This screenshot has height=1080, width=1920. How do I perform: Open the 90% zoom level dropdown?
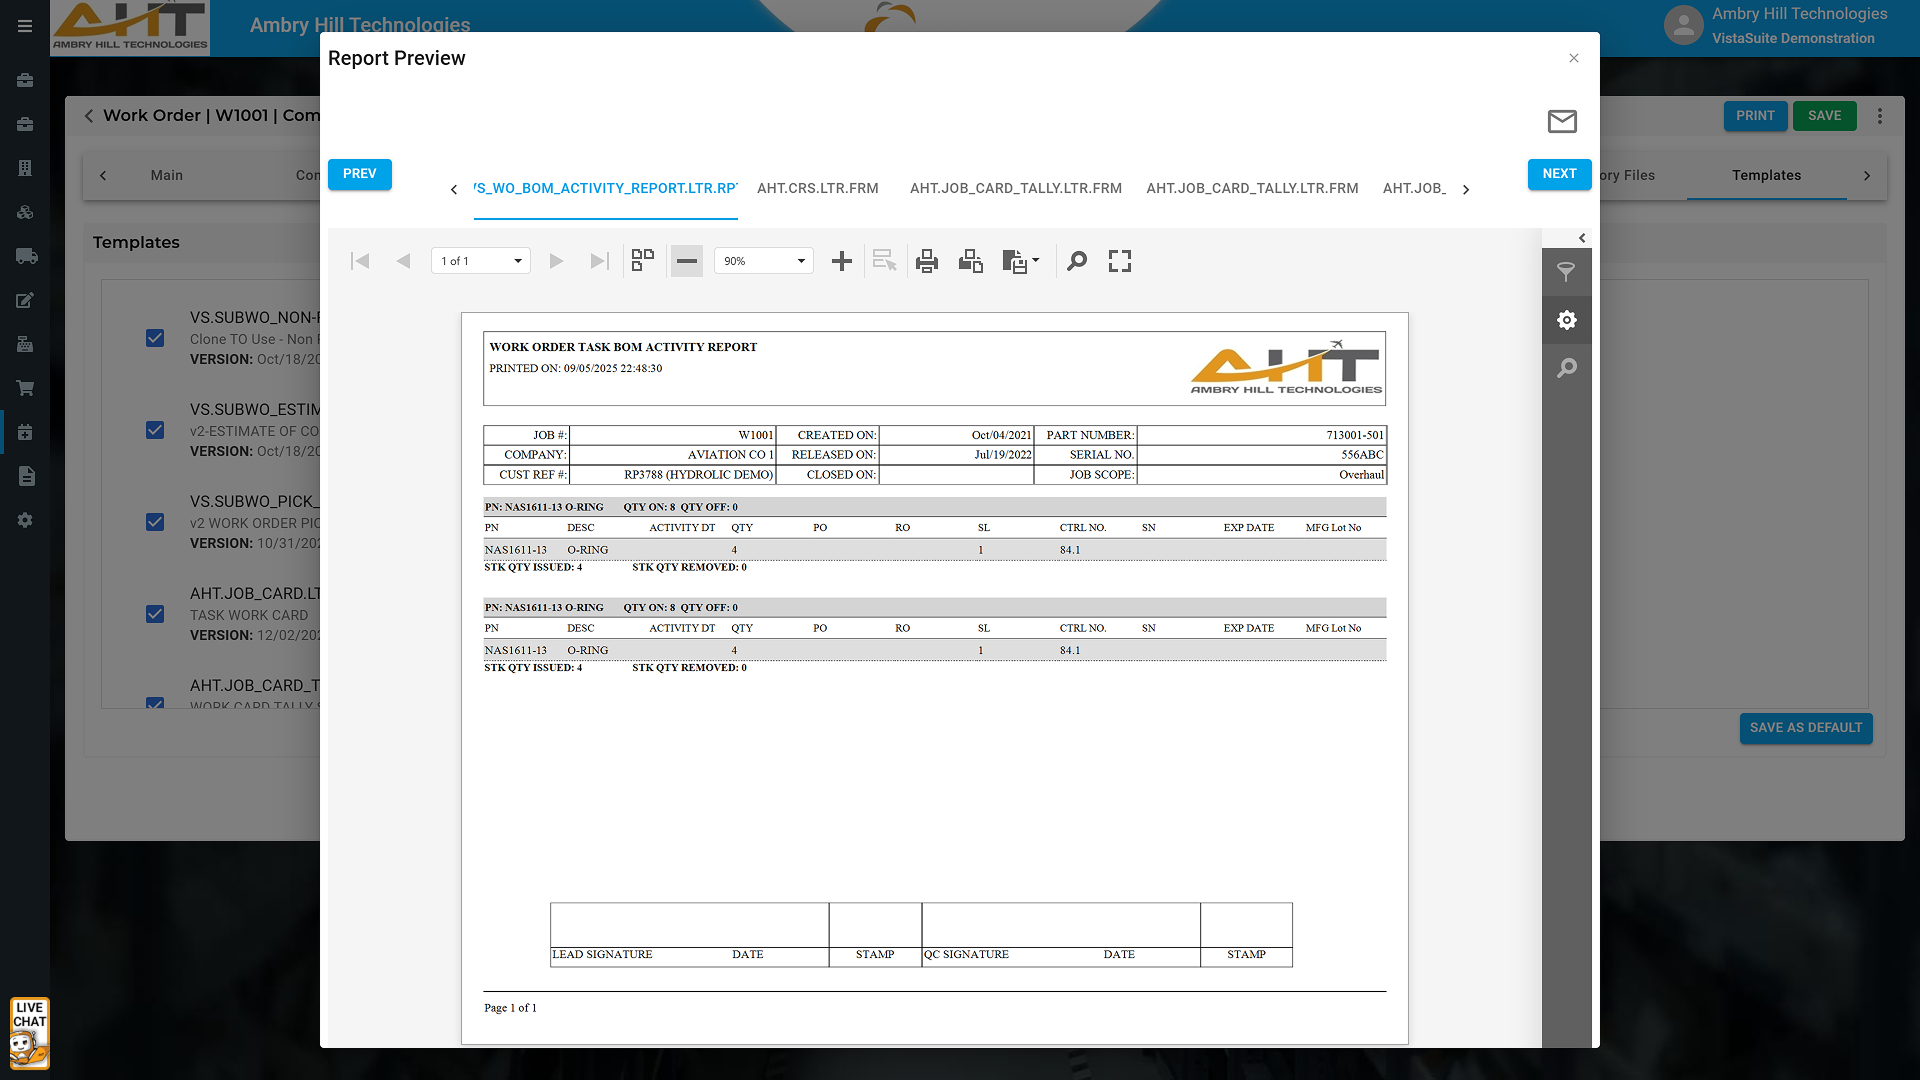(801, 261)
